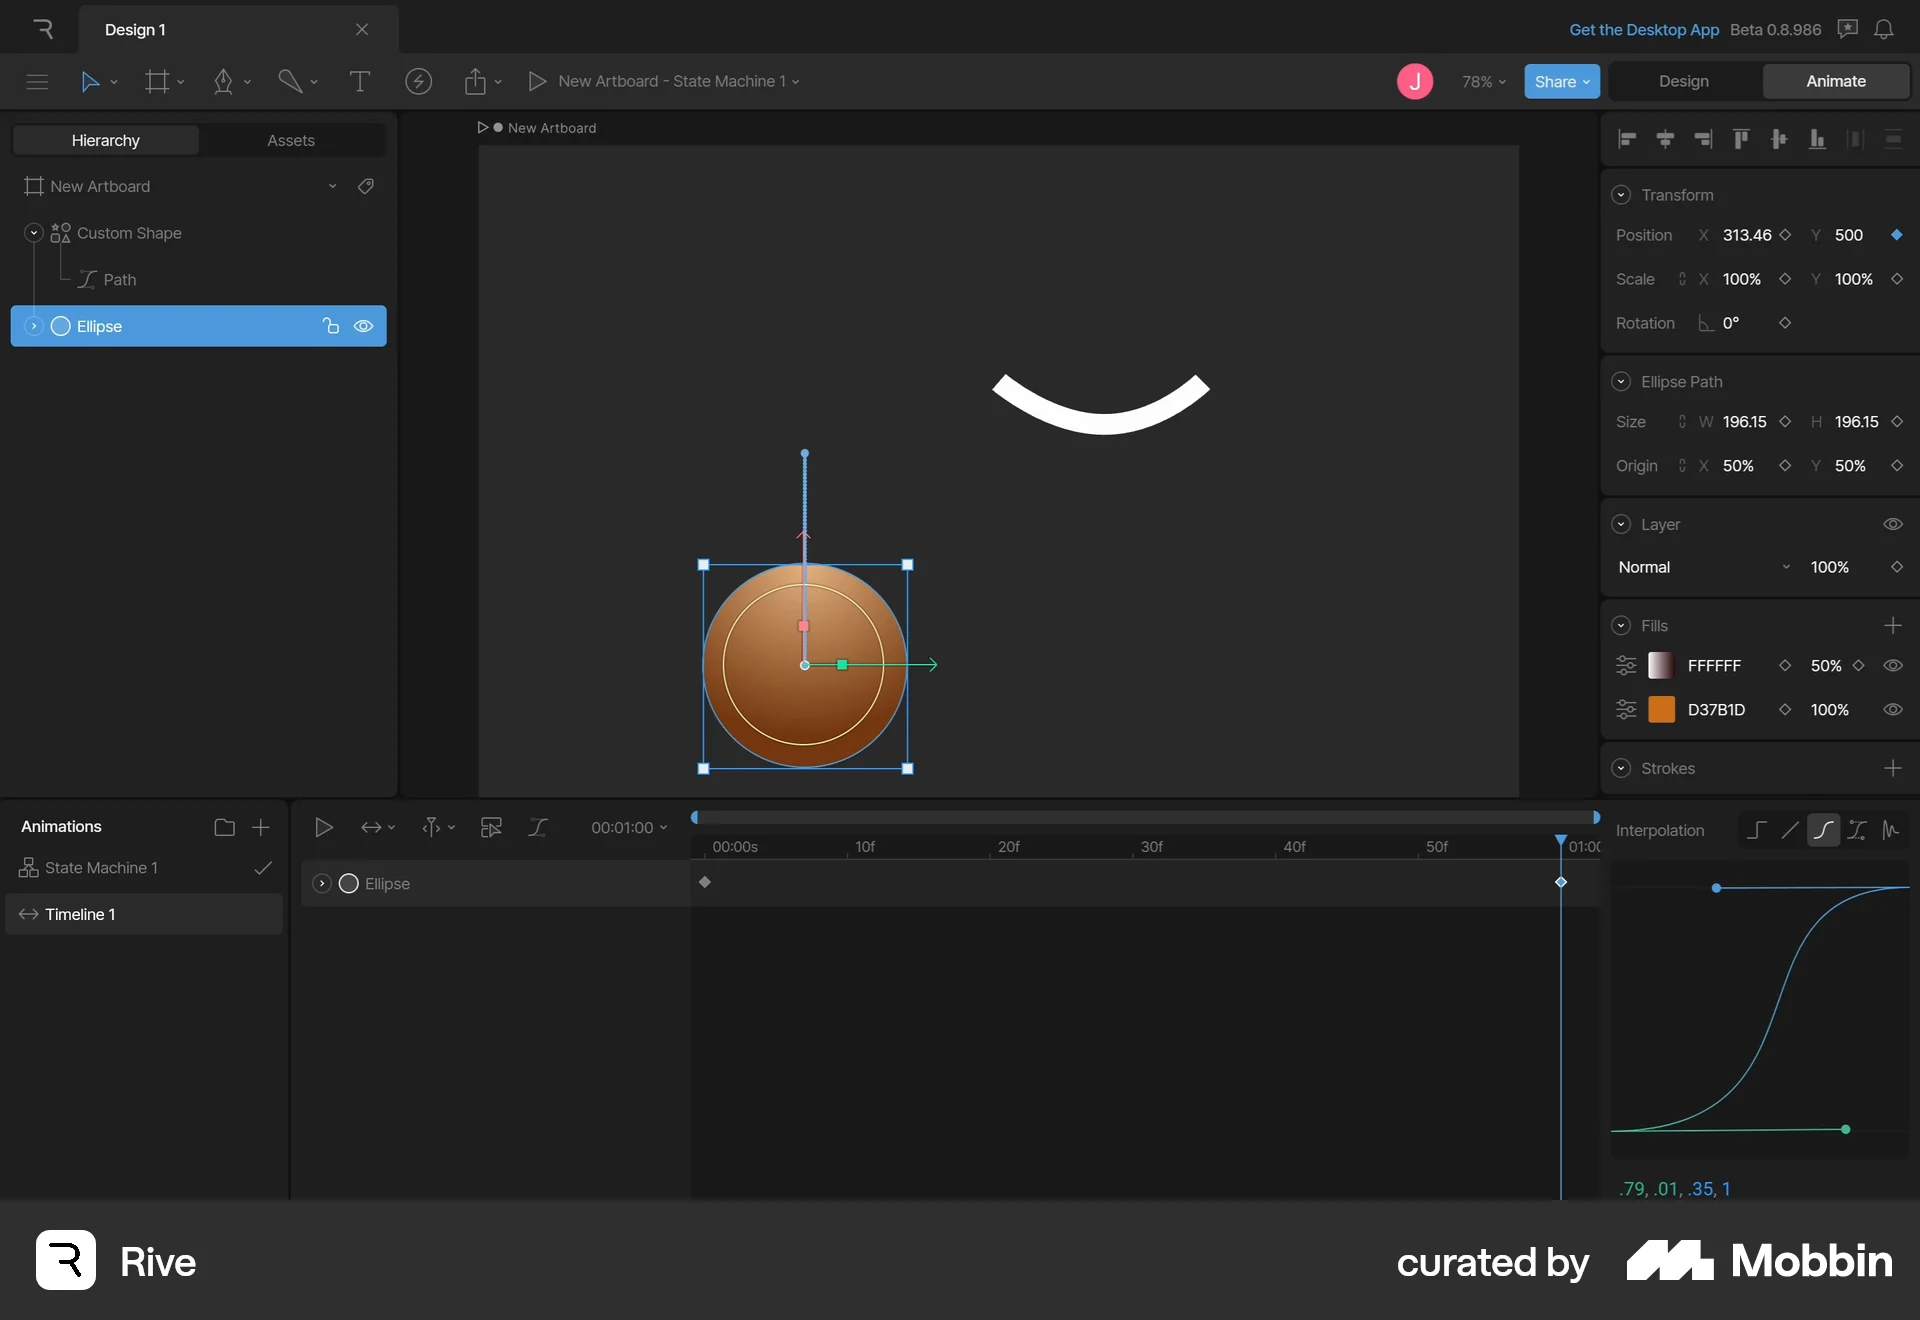Toggle the Layer panel visibility eye icon
This screenshot has height=1320, width=1920.
point(1893,523)
